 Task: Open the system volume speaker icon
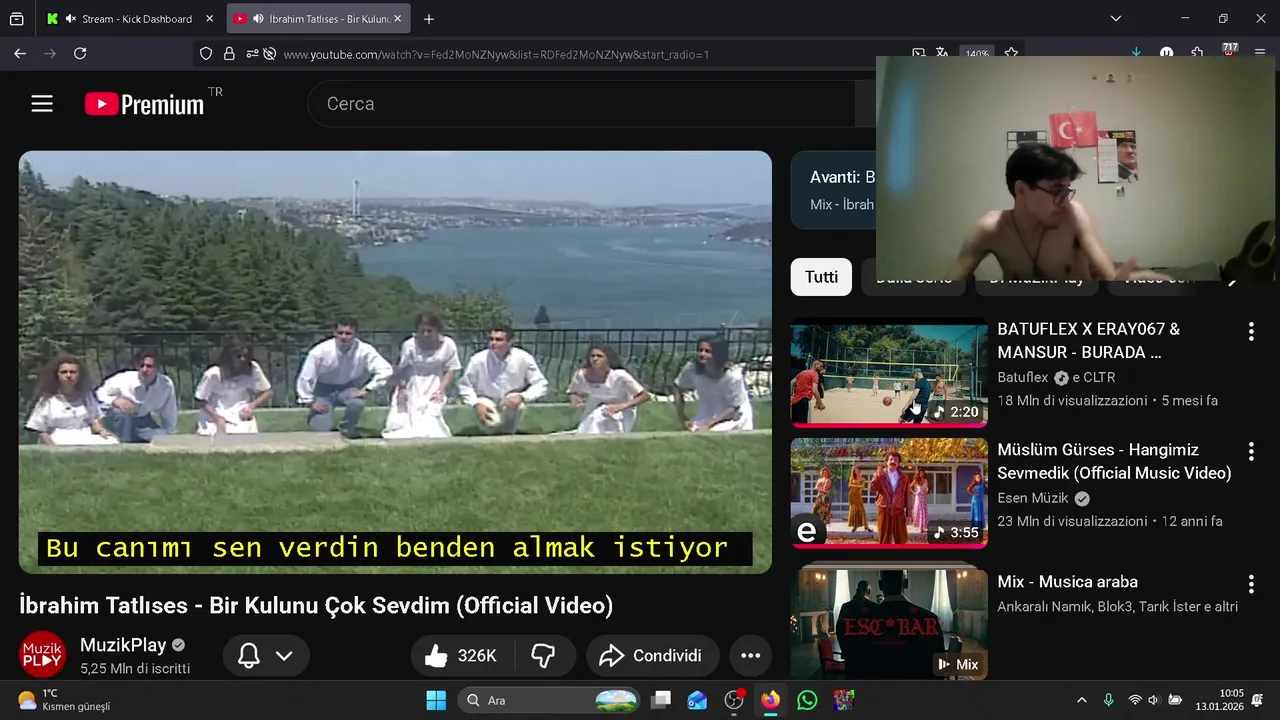pyautogui.click(x=1153, y=700)
